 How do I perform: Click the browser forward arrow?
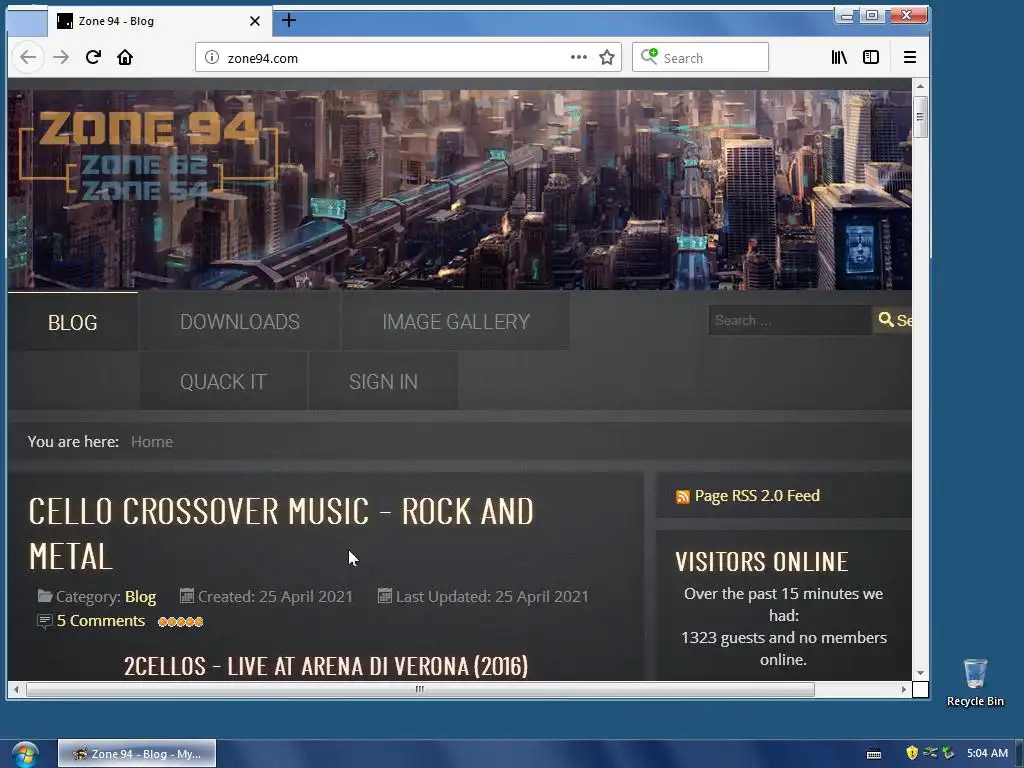[61, 57]
